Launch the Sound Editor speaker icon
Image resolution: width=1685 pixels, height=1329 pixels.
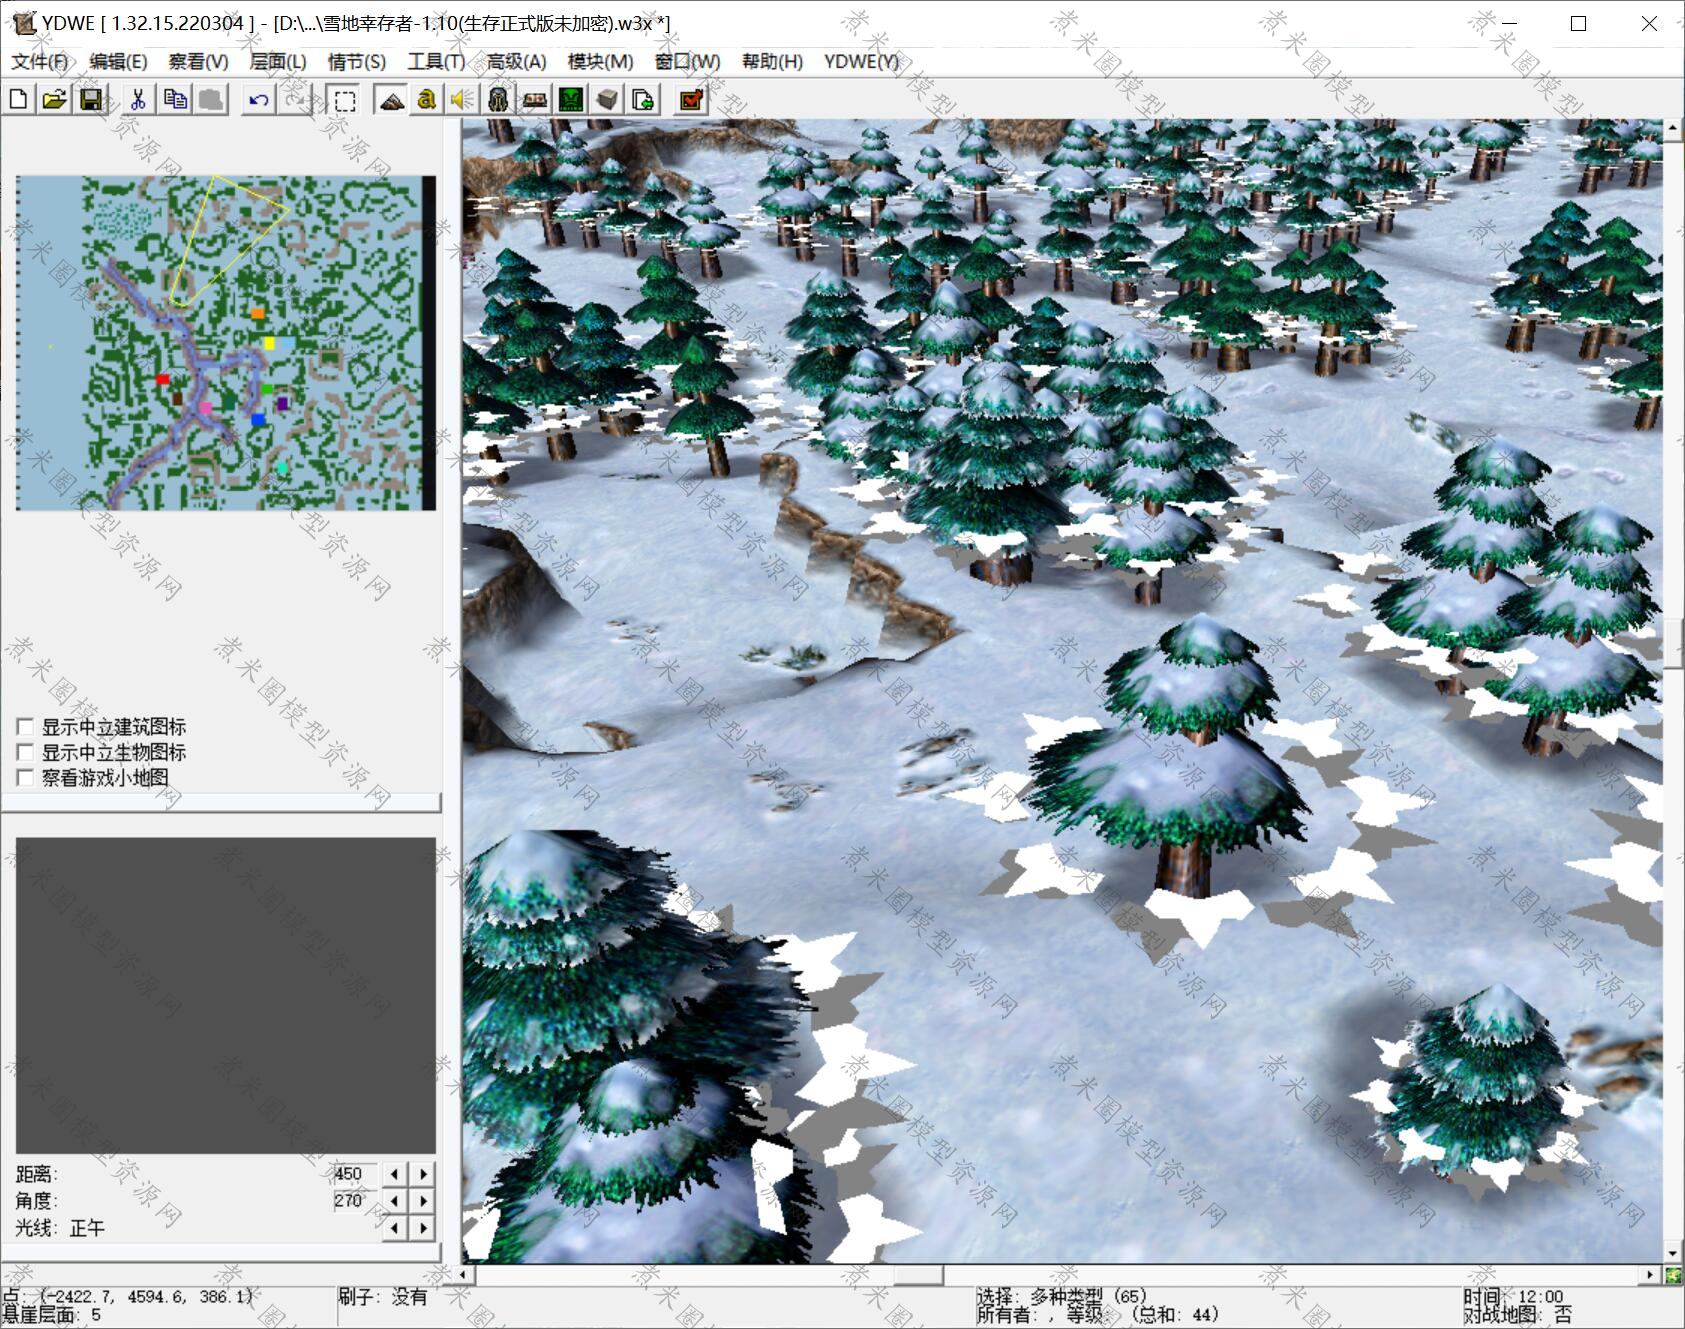pyautogui.click(x=461, y=99)
